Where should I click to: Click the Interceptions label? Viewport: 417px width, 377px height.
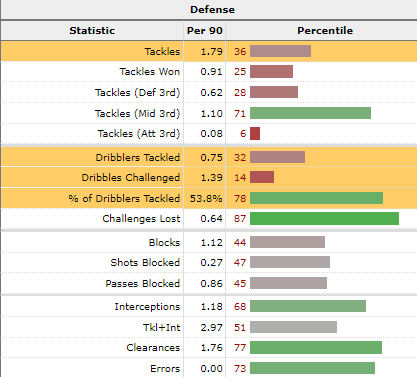(x=147, y=306)
